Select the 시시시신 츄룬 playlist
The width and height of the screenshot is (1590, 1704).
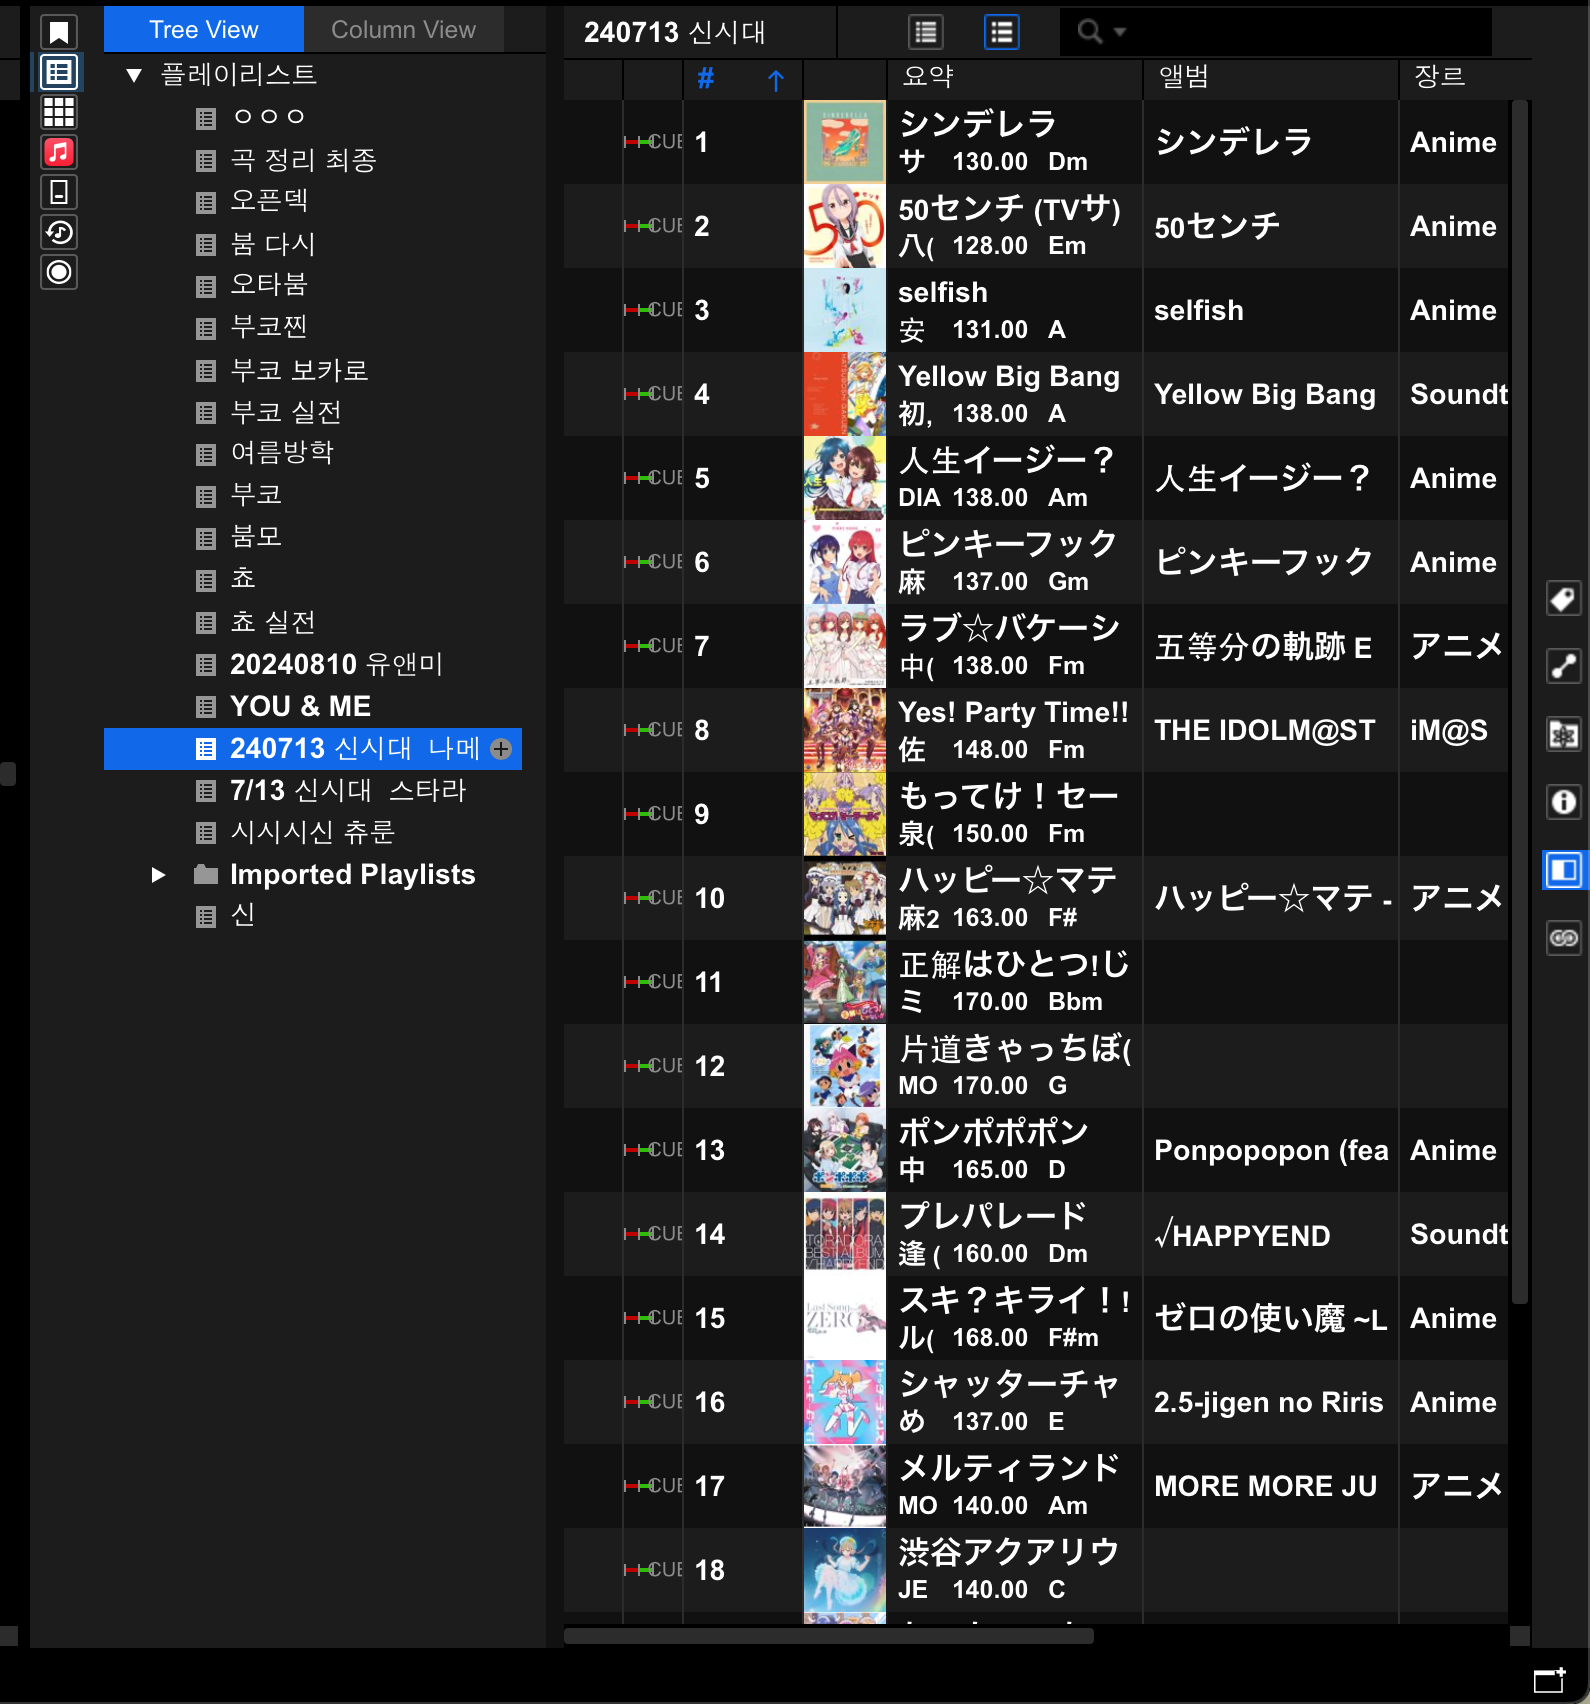coord(312,832)
